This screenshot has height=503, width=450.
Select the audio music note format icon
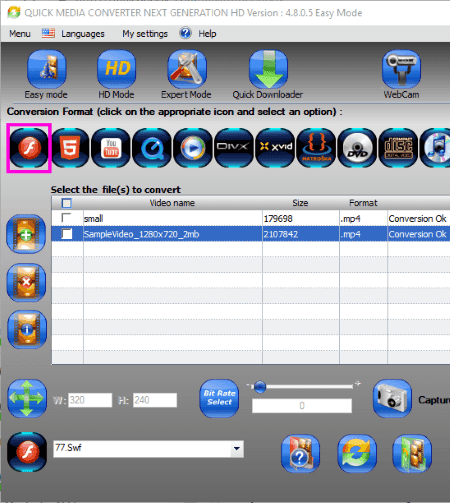click(436, 148)
